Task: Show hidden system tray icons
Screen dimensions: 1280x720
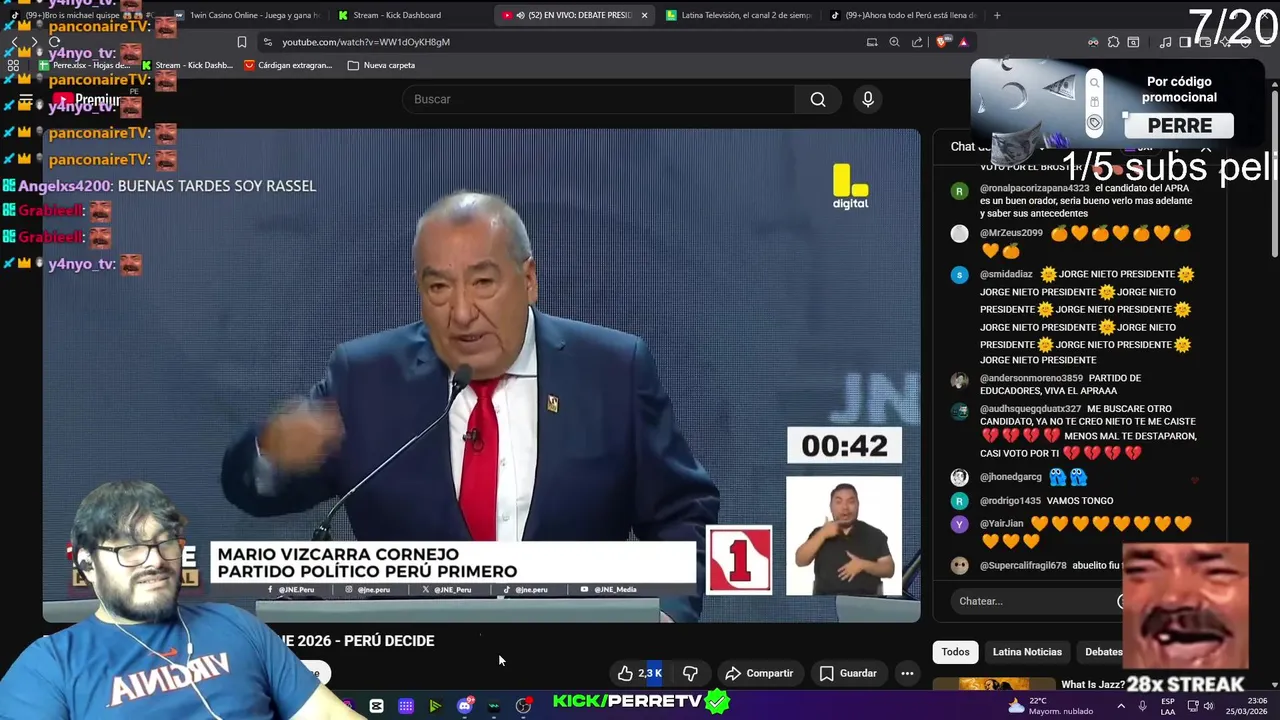Action: (1120, 706)
